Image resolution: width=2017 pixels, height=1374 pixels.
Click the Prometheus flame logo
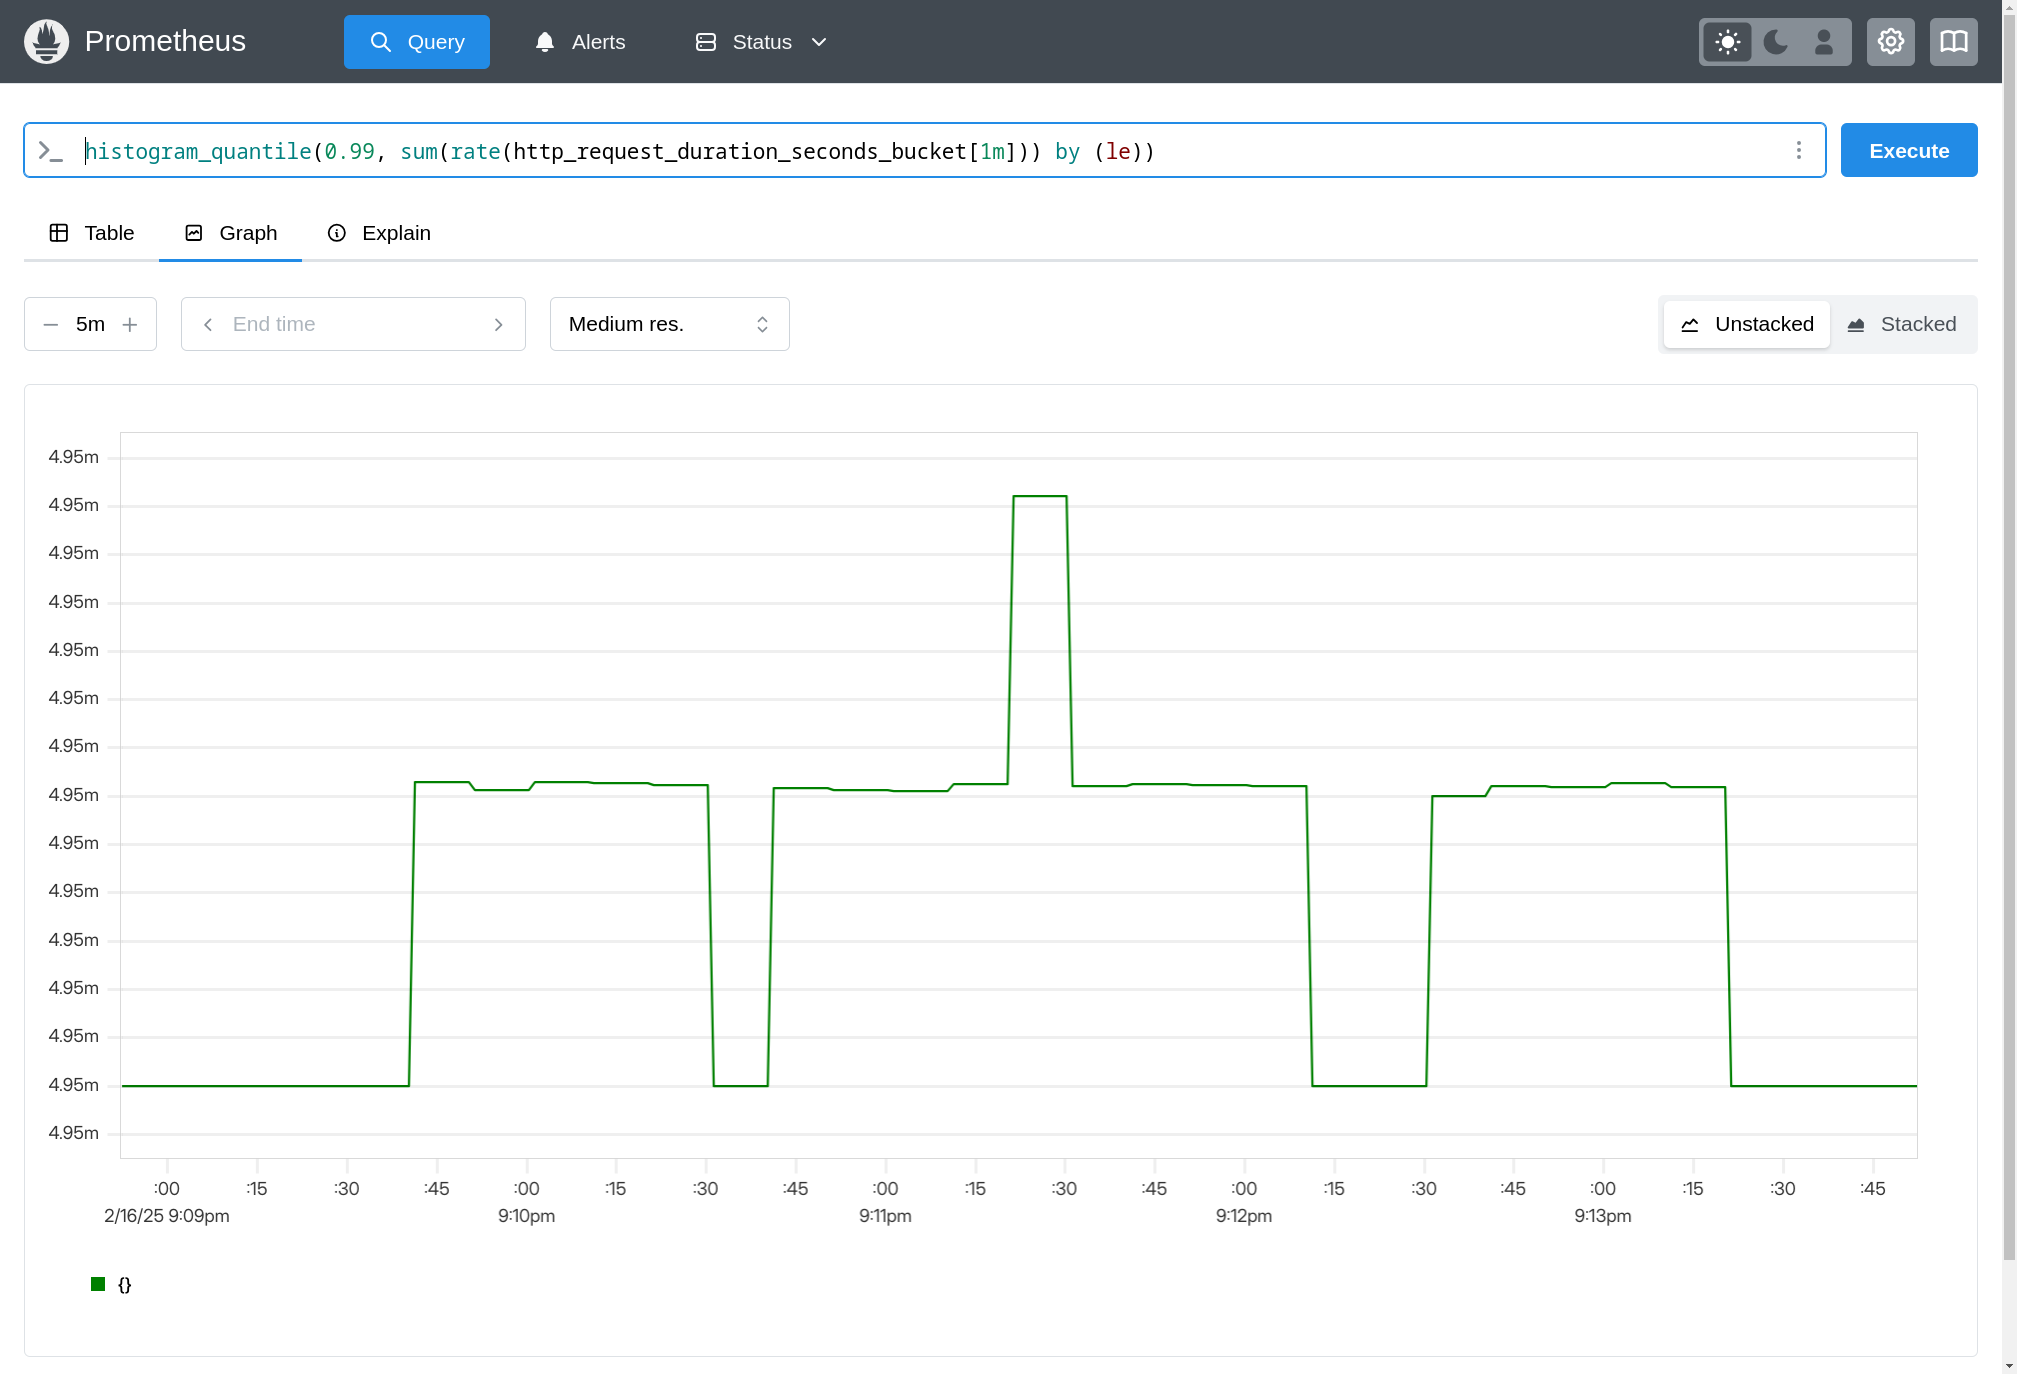[x=46, y=41]
